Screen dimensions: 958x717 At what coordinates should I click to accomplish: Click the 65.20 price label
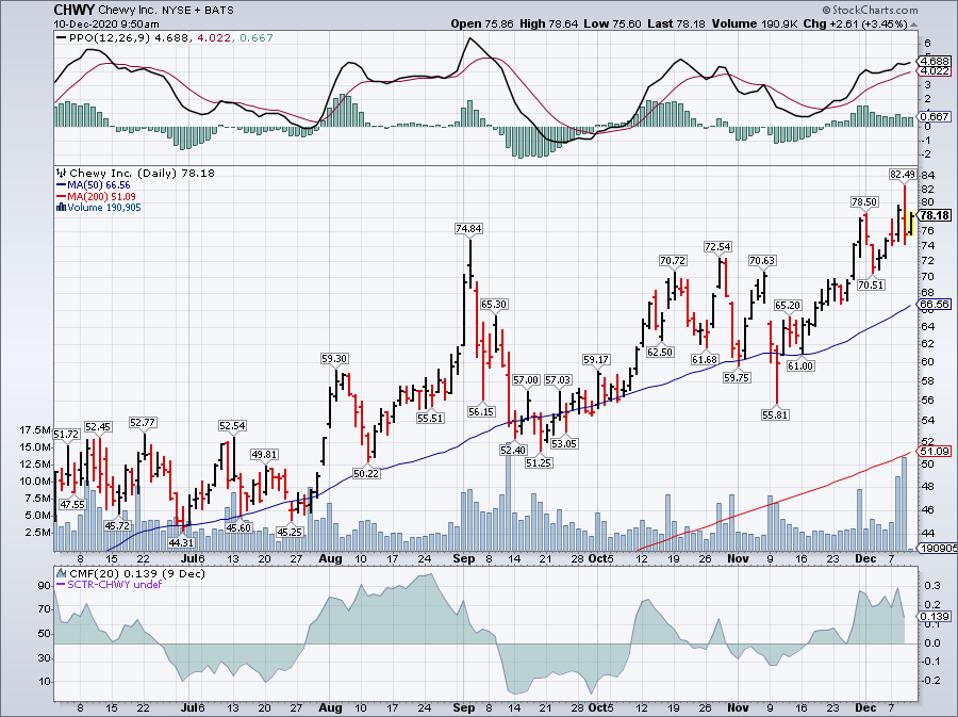[788, 305]
